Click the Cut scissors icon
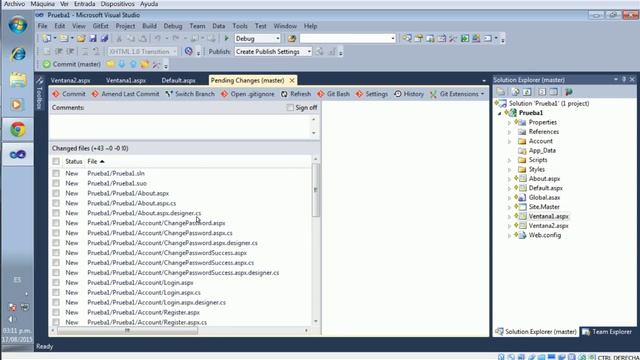This screenshot has height=360, width=640. pyautogui.click(x=119, y=38)
